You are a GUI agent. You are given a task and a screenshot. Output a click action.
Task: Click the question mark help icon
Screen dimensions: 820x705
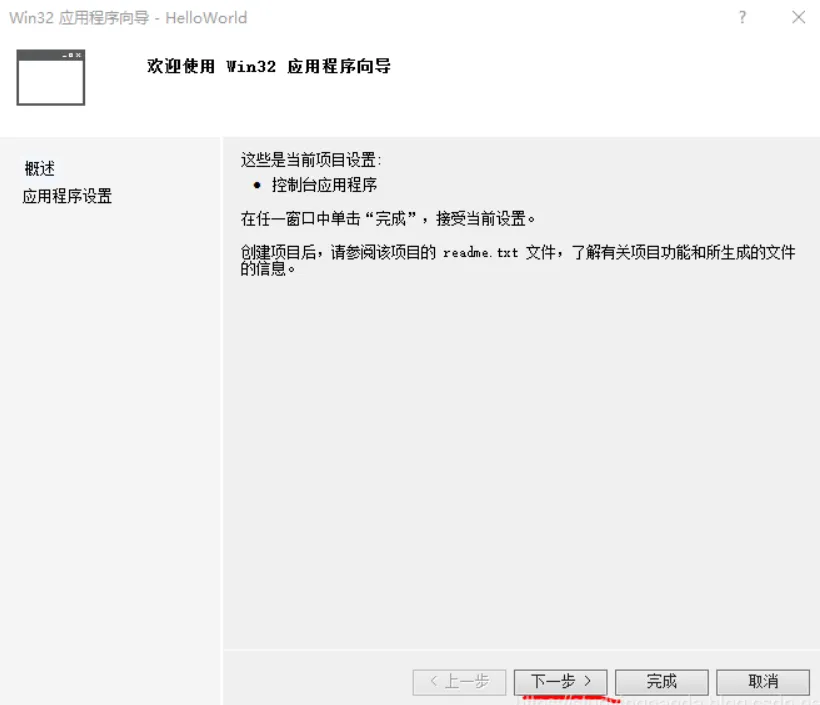click(743, 17)
